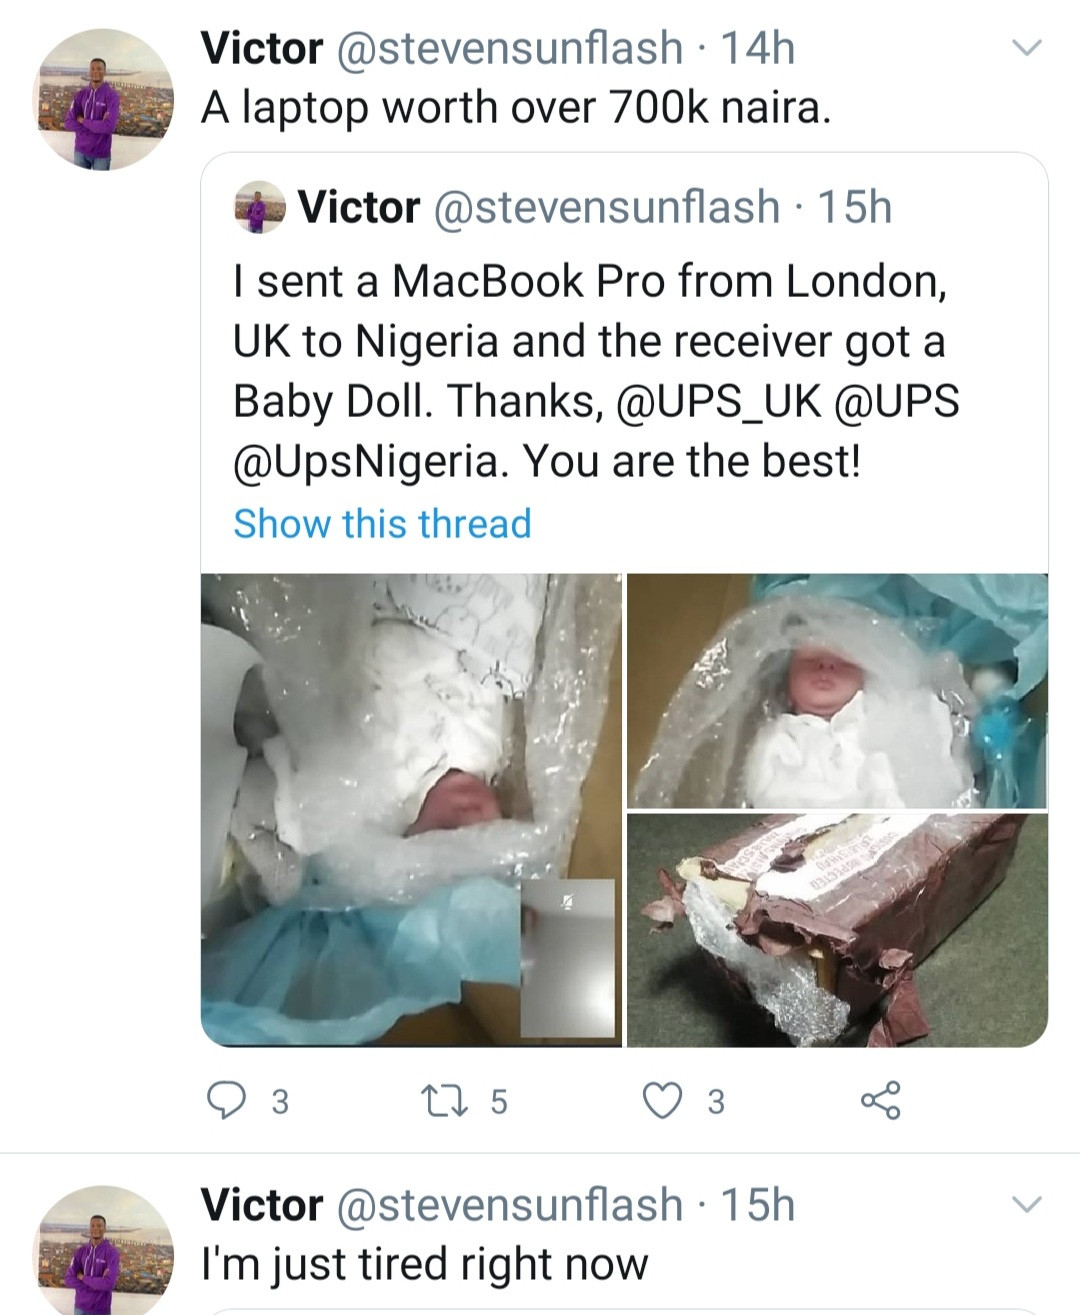Click small avatar in quoted tweet
Screen dimensions: 1080x1315
[260, 207]
